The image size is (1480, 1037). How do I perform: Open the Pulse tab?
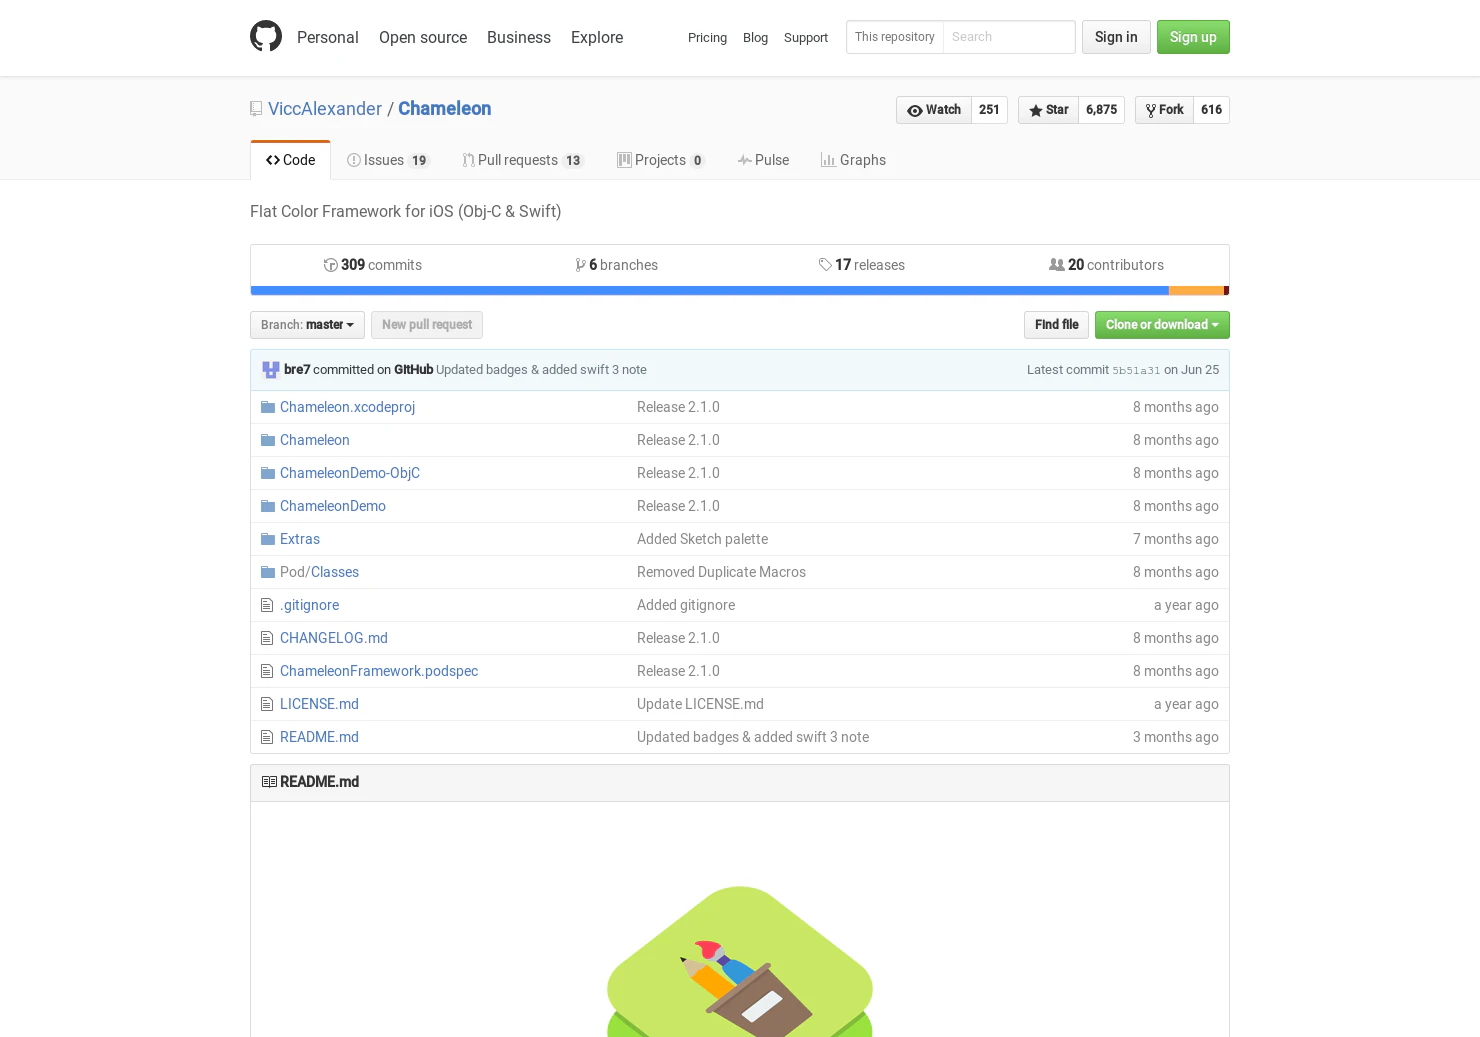click(x=763, y=160)
